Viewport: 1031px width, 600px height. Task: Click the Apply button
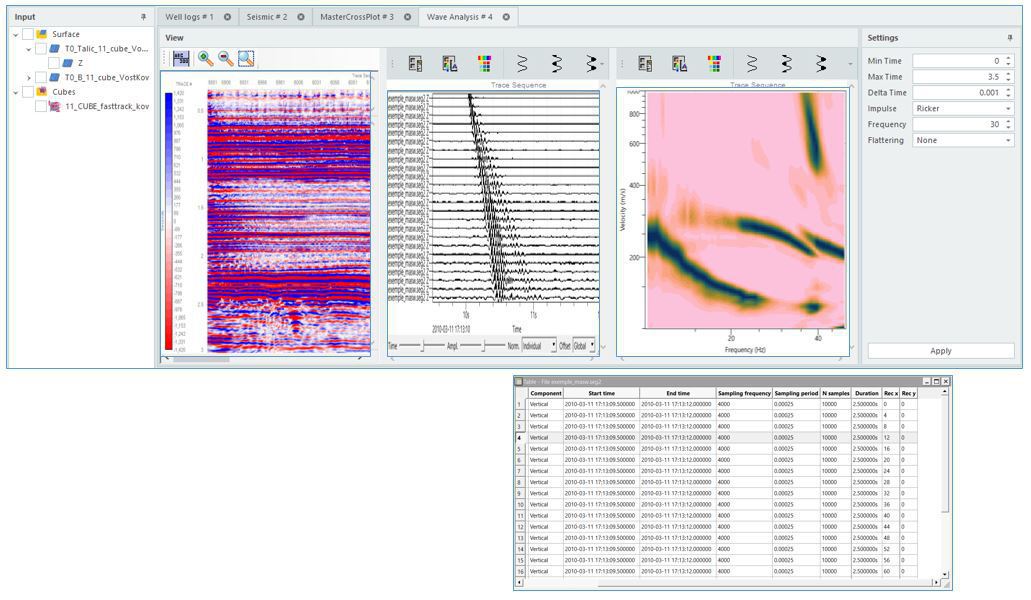click(x=940, y=351)
